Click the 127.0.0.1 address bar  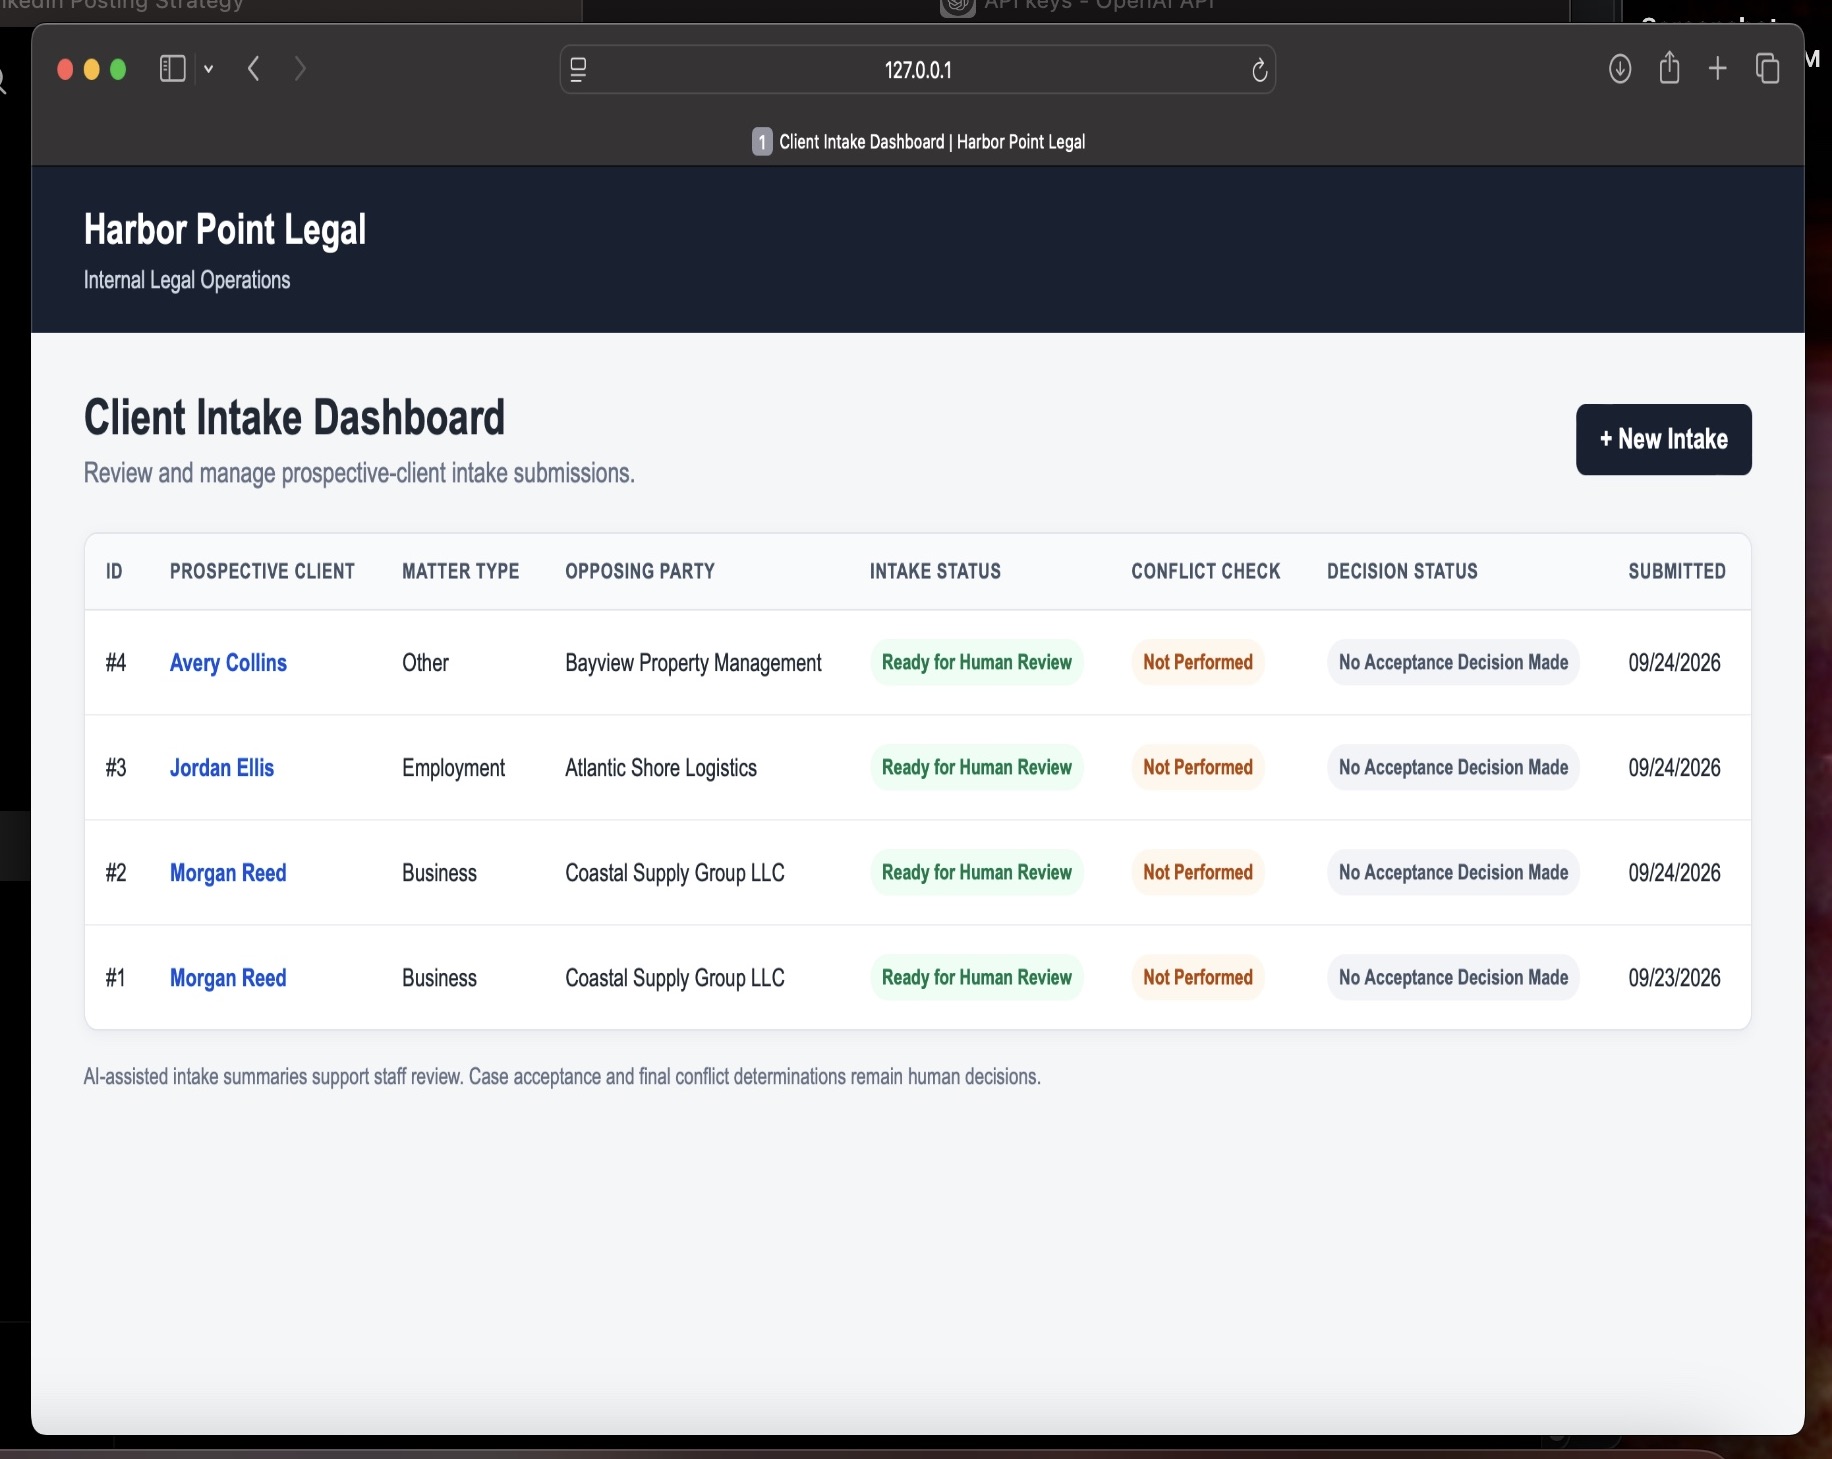tap(918, 70)
